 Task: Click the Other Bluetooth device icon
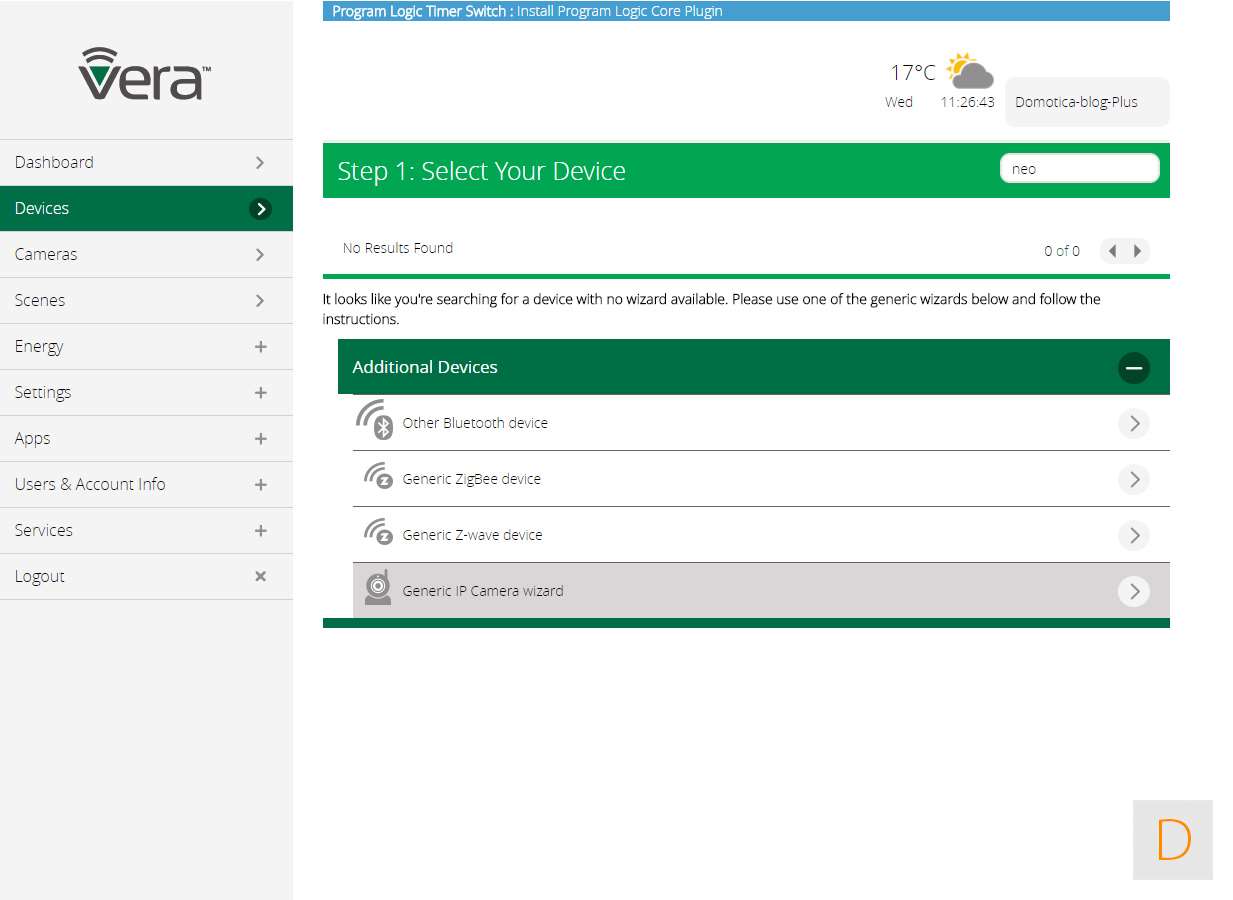(375, 421)
